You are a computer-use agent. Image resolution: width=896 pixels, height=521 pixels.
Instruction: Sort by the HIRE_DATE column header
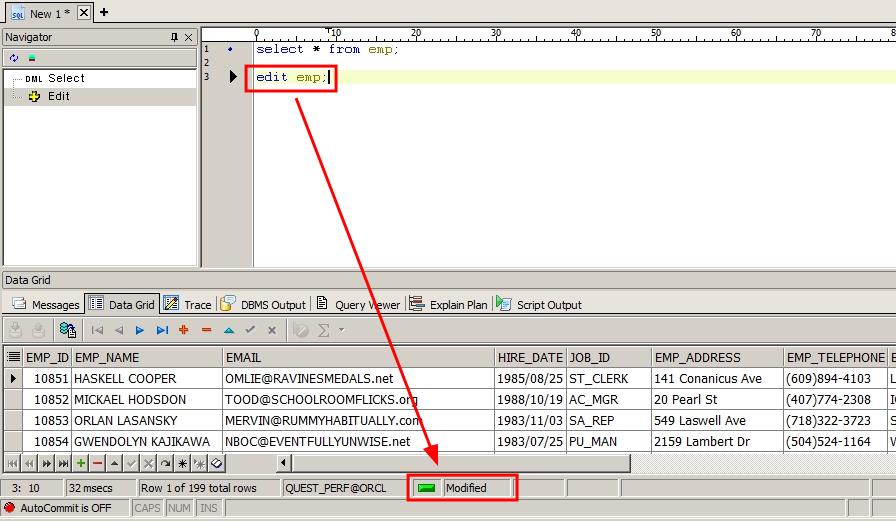(530, 357)
